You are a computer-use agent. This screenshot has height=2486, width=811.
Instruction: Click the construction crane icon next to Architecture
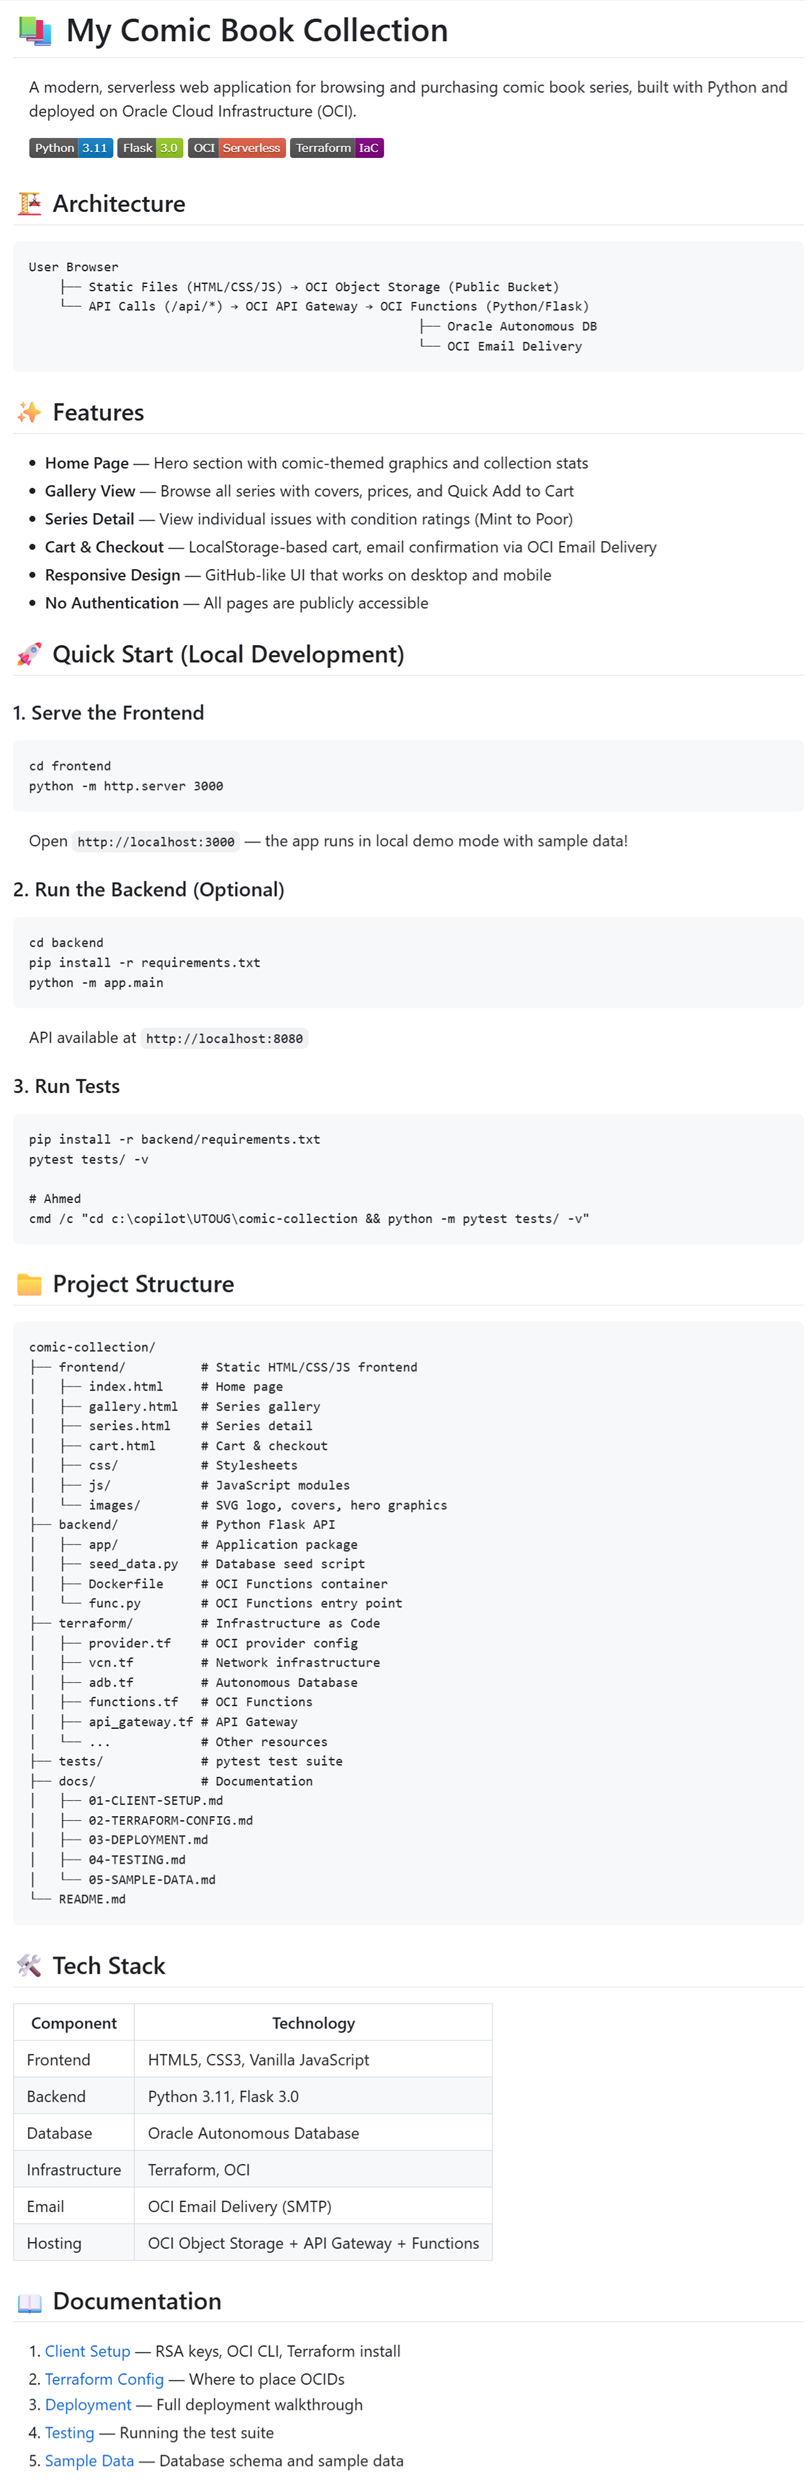coord(30,204)
